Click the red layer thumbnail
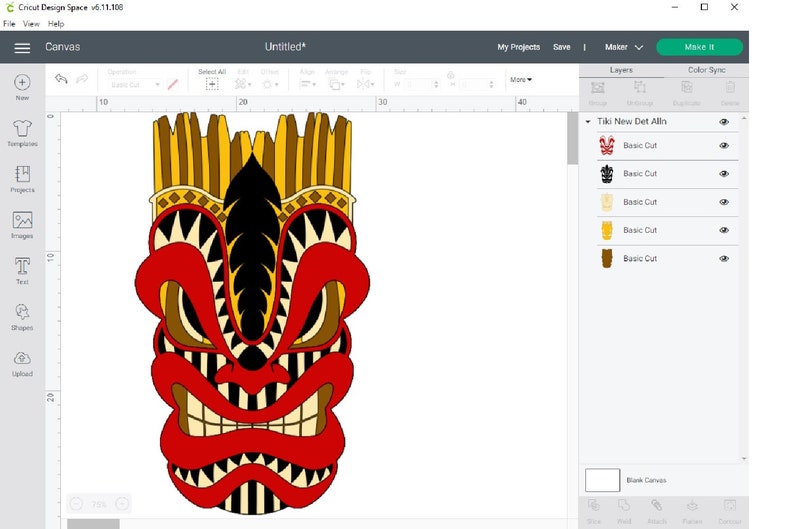 (607, 145)
